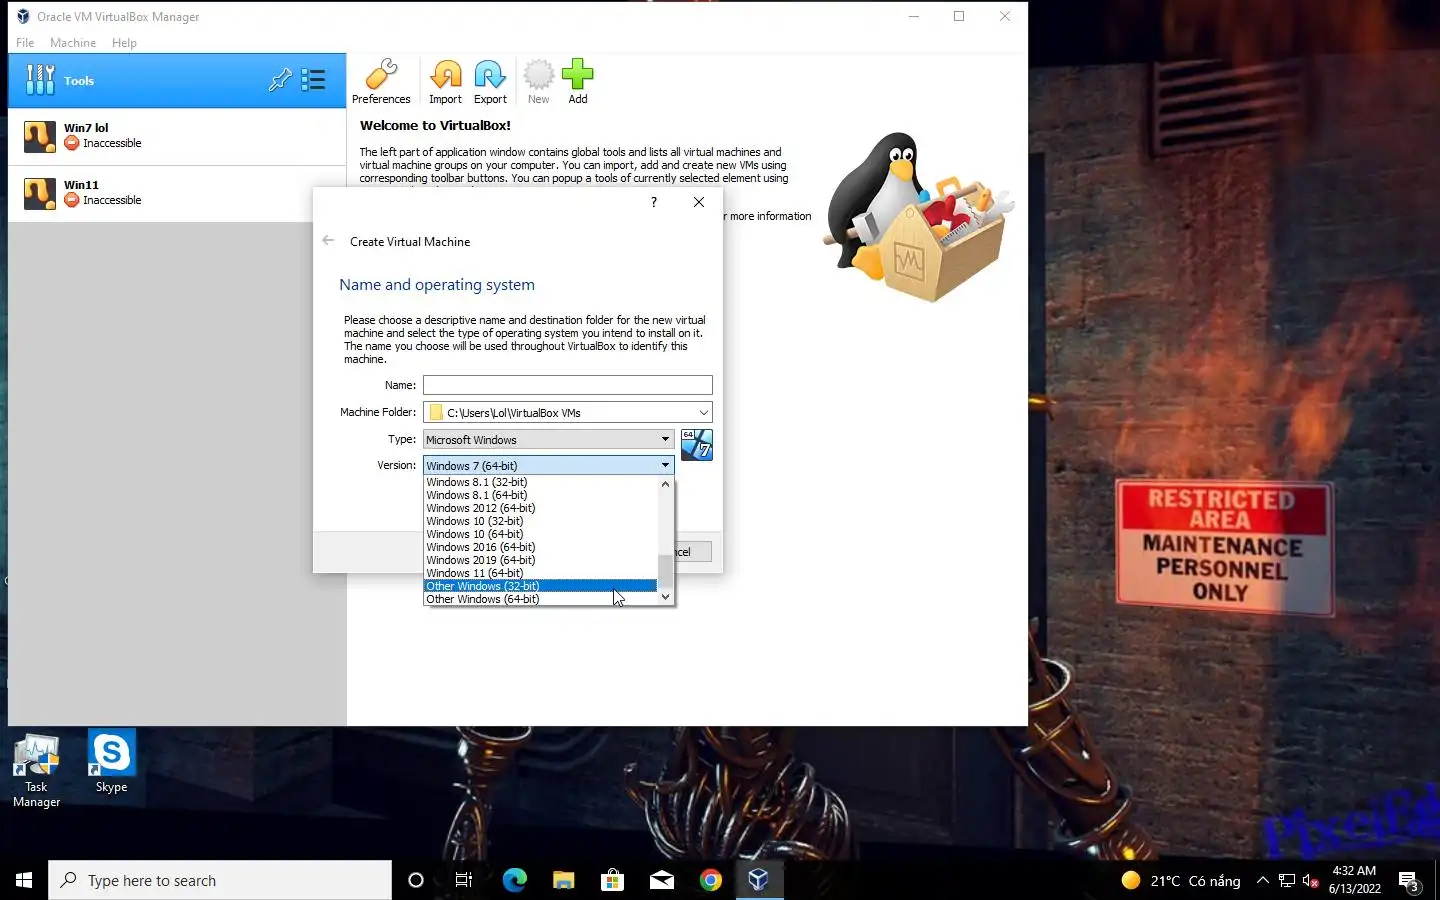Open the Help menu

[124, 43]
